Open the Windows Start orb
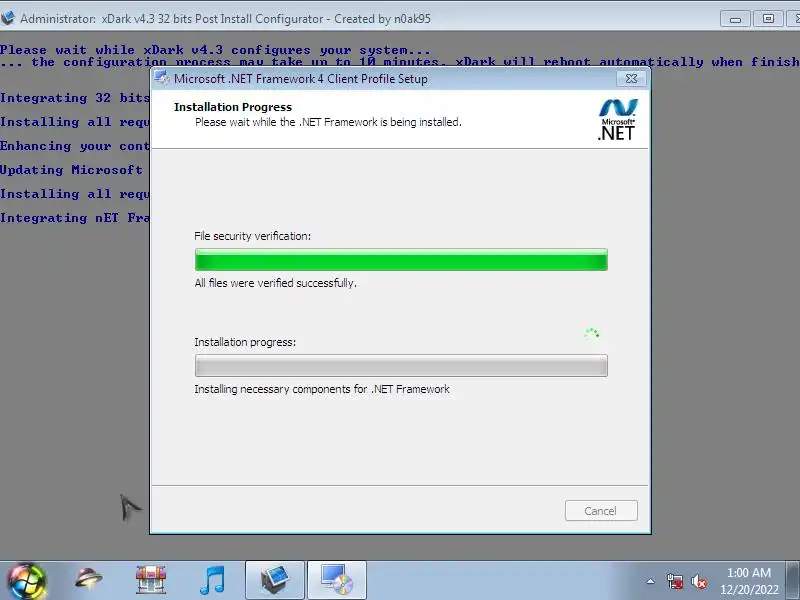This screenshot has width=800, height=600. [26, 581]
